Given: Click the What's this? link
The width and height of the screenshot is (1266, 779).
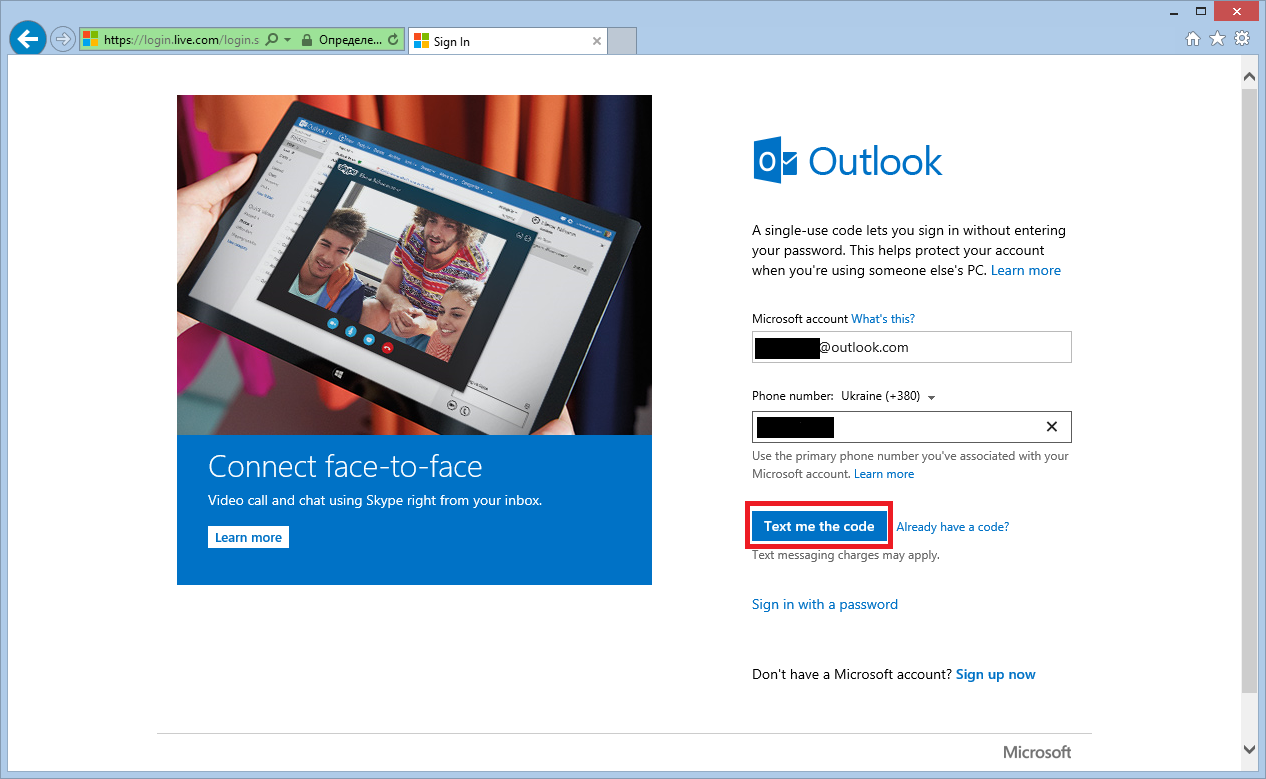Looking at the screenshot, I should pos(883,318).
